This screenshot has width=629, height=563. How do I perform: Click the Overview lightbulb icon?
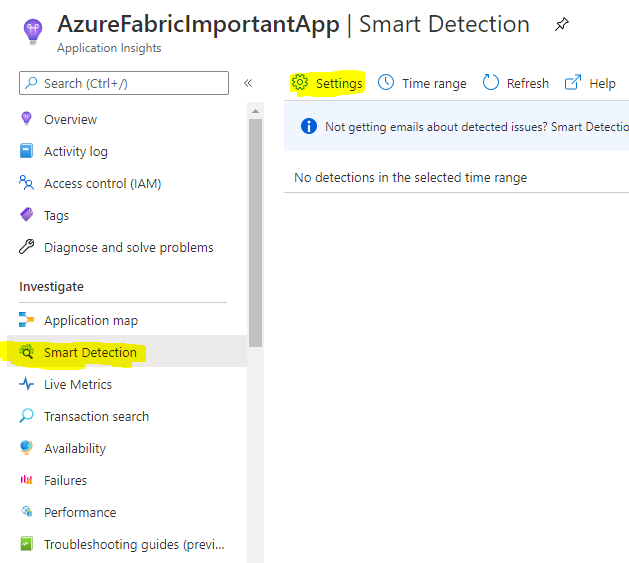[26, 119]
